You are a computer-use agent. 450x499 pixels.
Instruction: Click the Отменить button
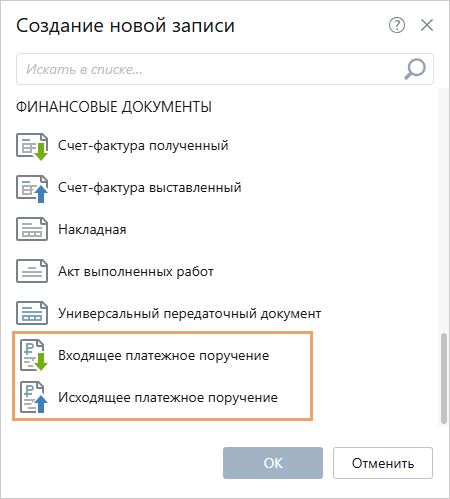click(x=383, y=463)
